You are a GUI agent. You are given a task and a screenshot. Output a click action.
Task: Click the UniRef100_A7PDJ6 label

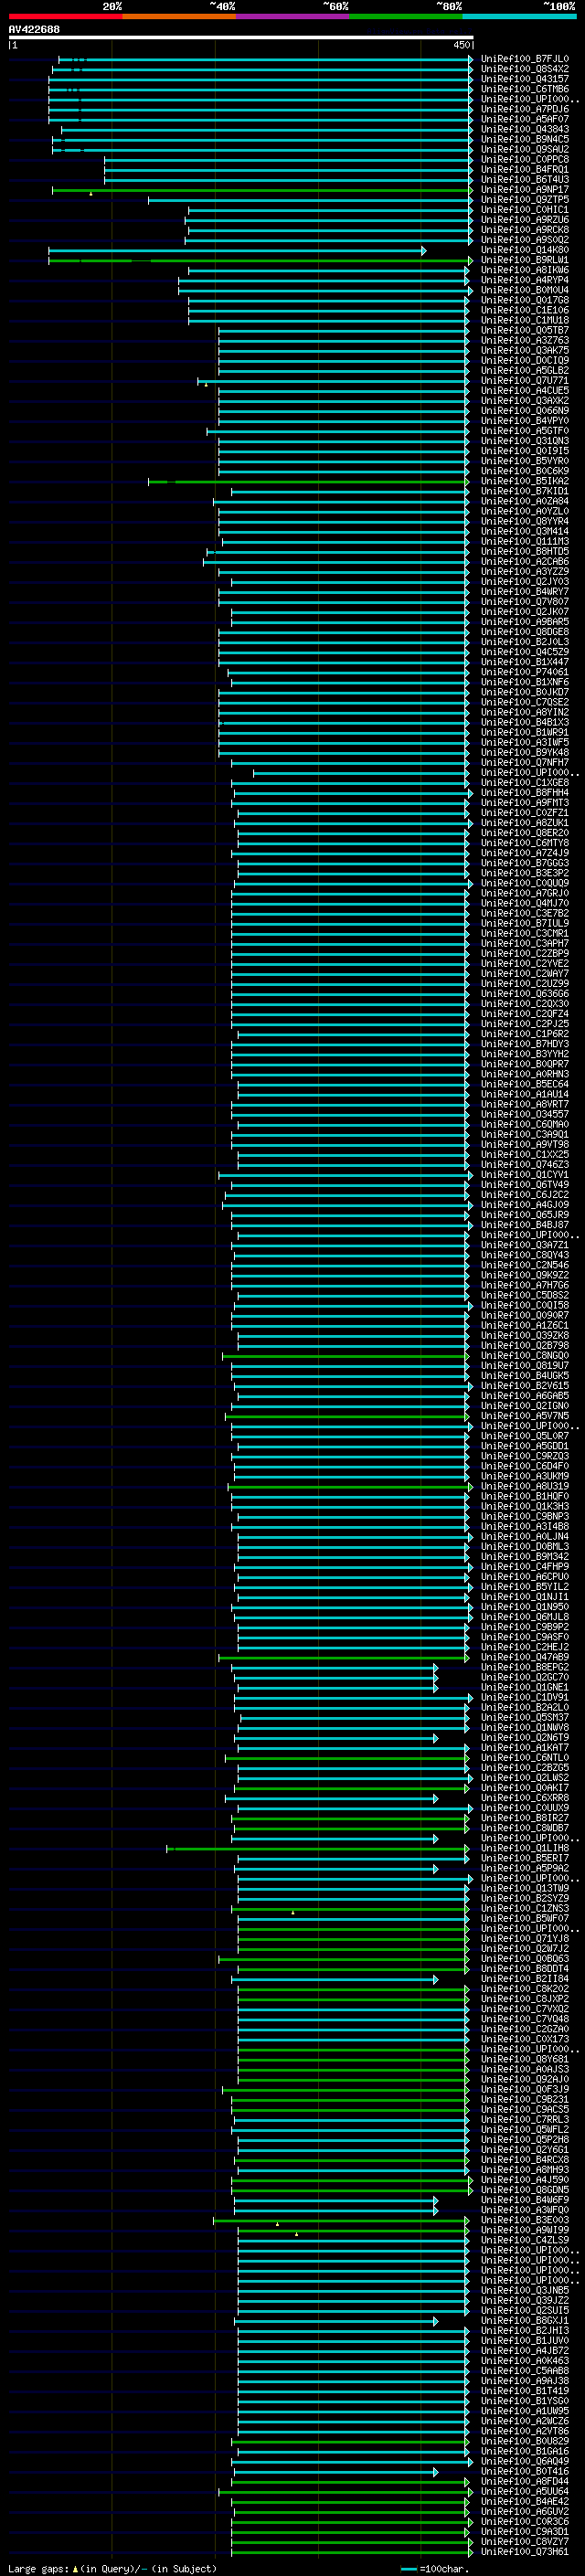coord(524,109)
